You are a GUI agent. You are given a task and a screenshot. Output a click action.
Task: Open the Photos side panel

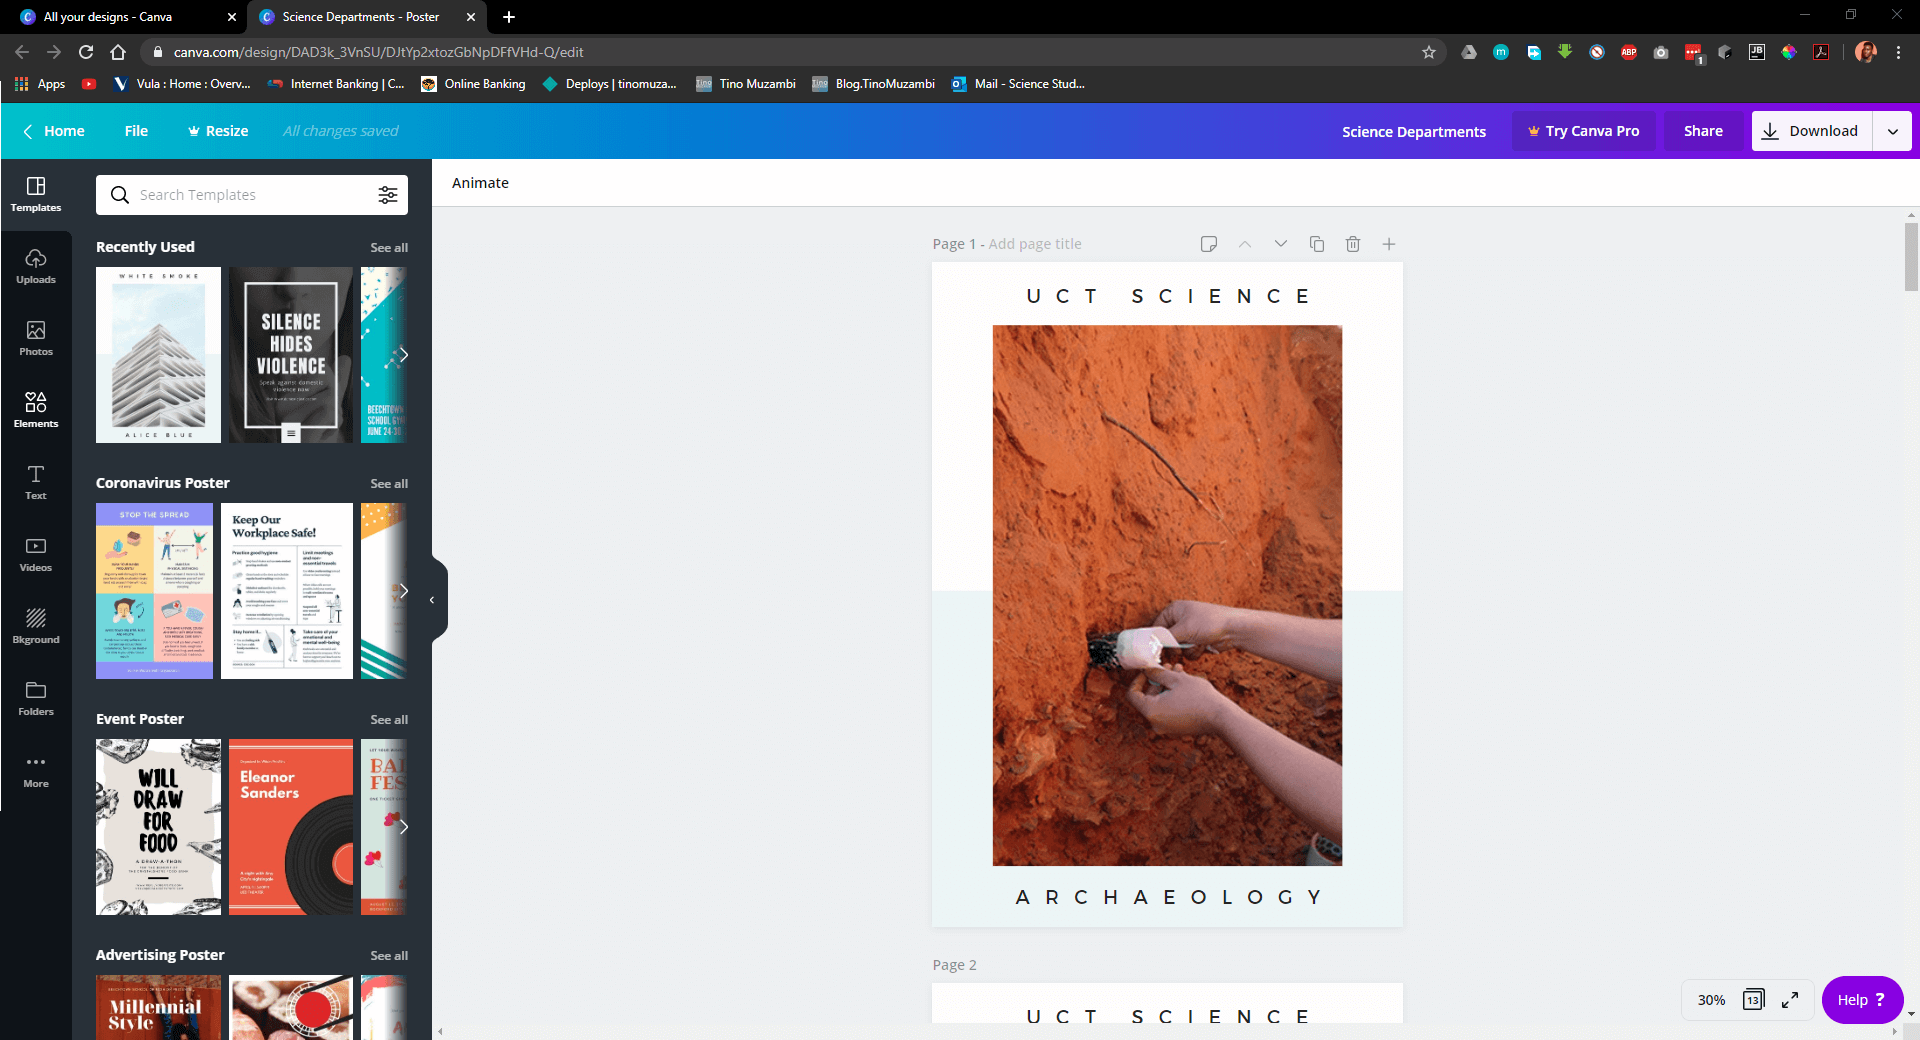36,338
